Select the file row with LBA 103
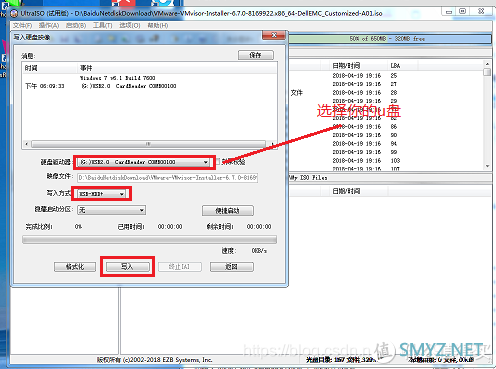 [x=387, y=161]
